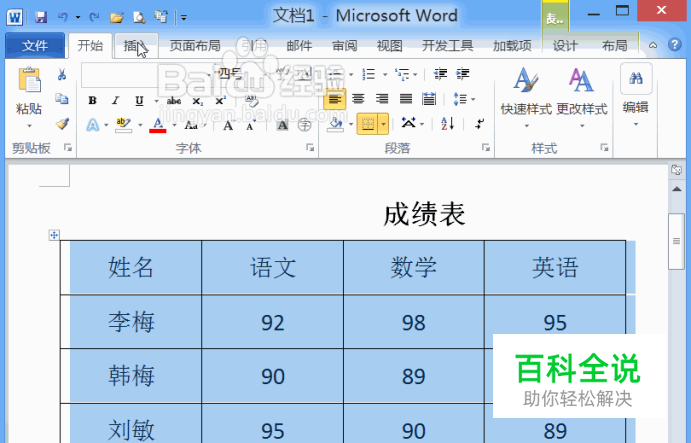
Task: Toggle Center alignment
Action: click(x=358, y=99)
